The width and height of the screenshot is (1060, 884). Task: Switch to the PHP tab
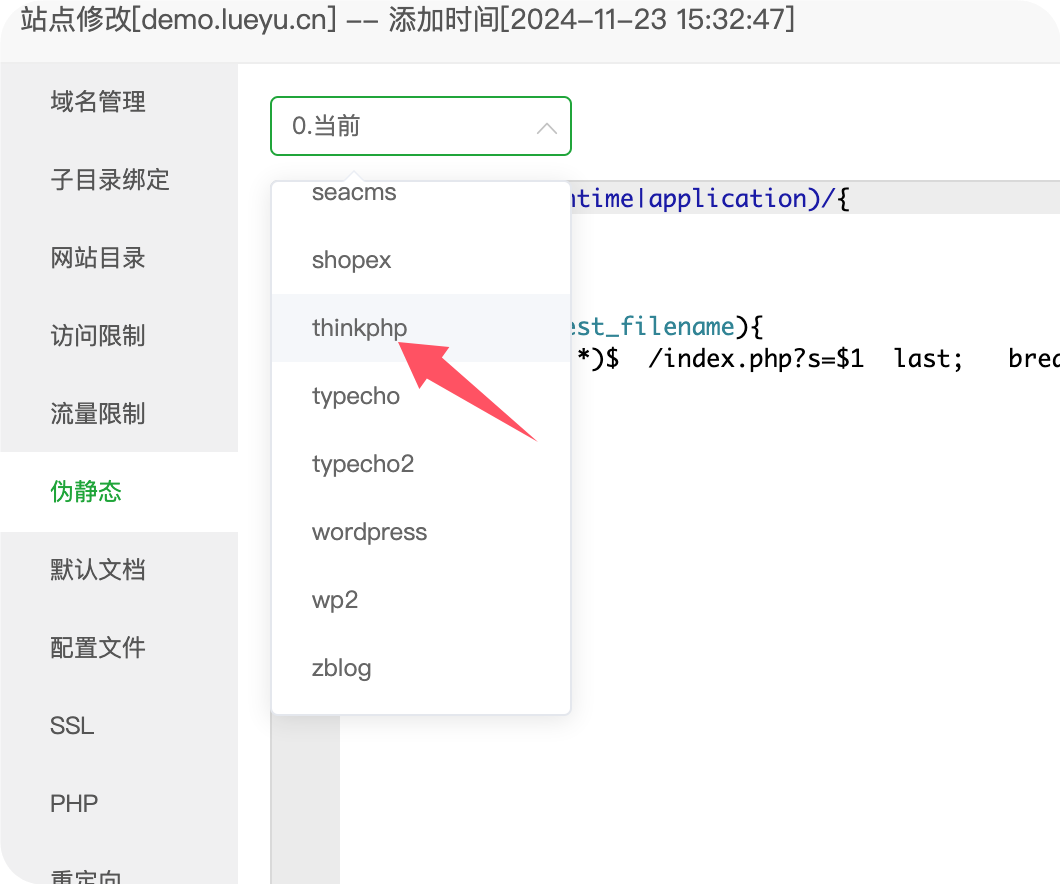pos(74,804)
